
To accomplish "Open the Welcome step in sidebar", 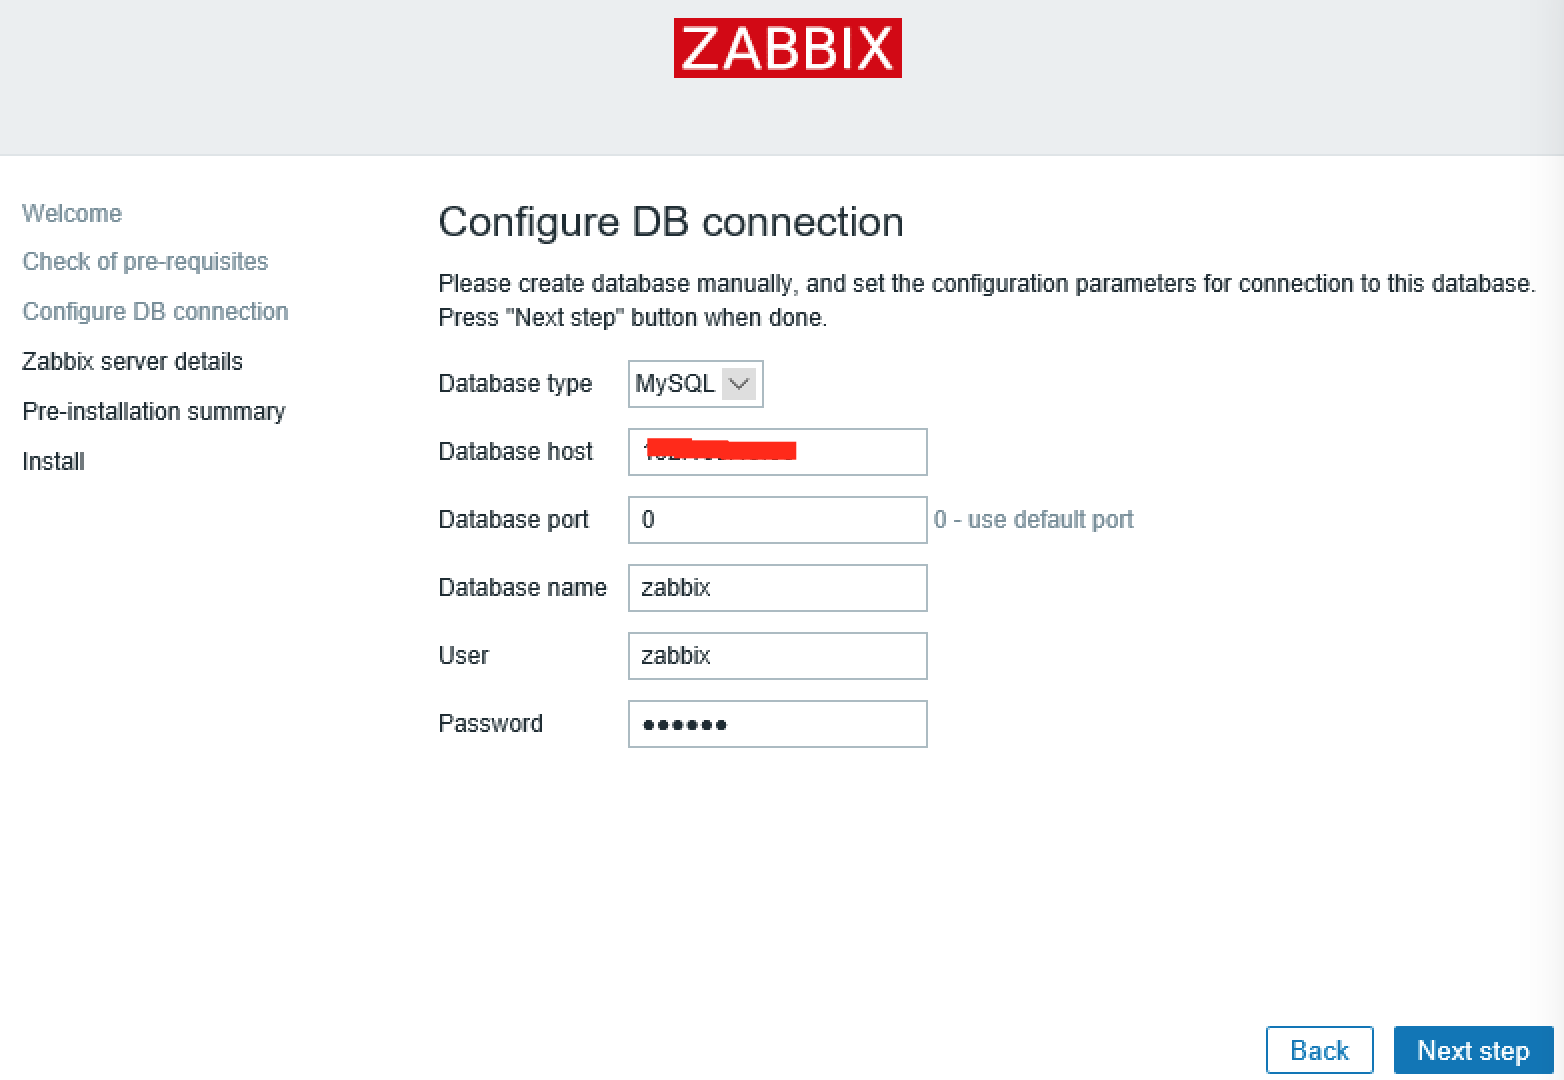I will click(x=72, y=213).
